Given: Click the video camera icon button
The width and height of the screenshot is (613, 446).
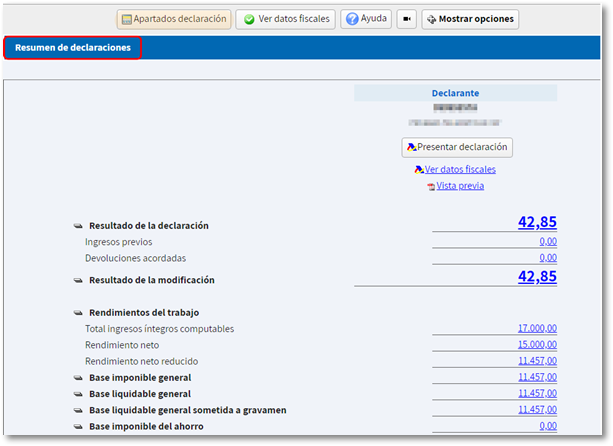Looking at the screenshot, I should [406, 19].
